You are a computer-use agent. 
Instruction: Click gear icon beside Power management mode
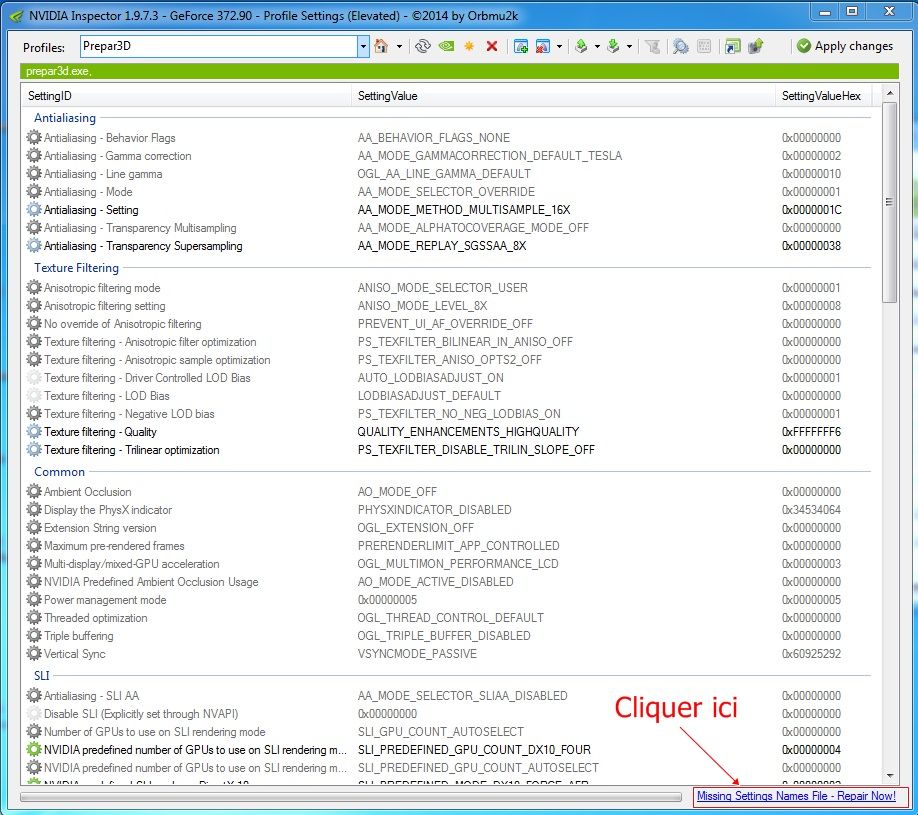[x=34, y=600]
